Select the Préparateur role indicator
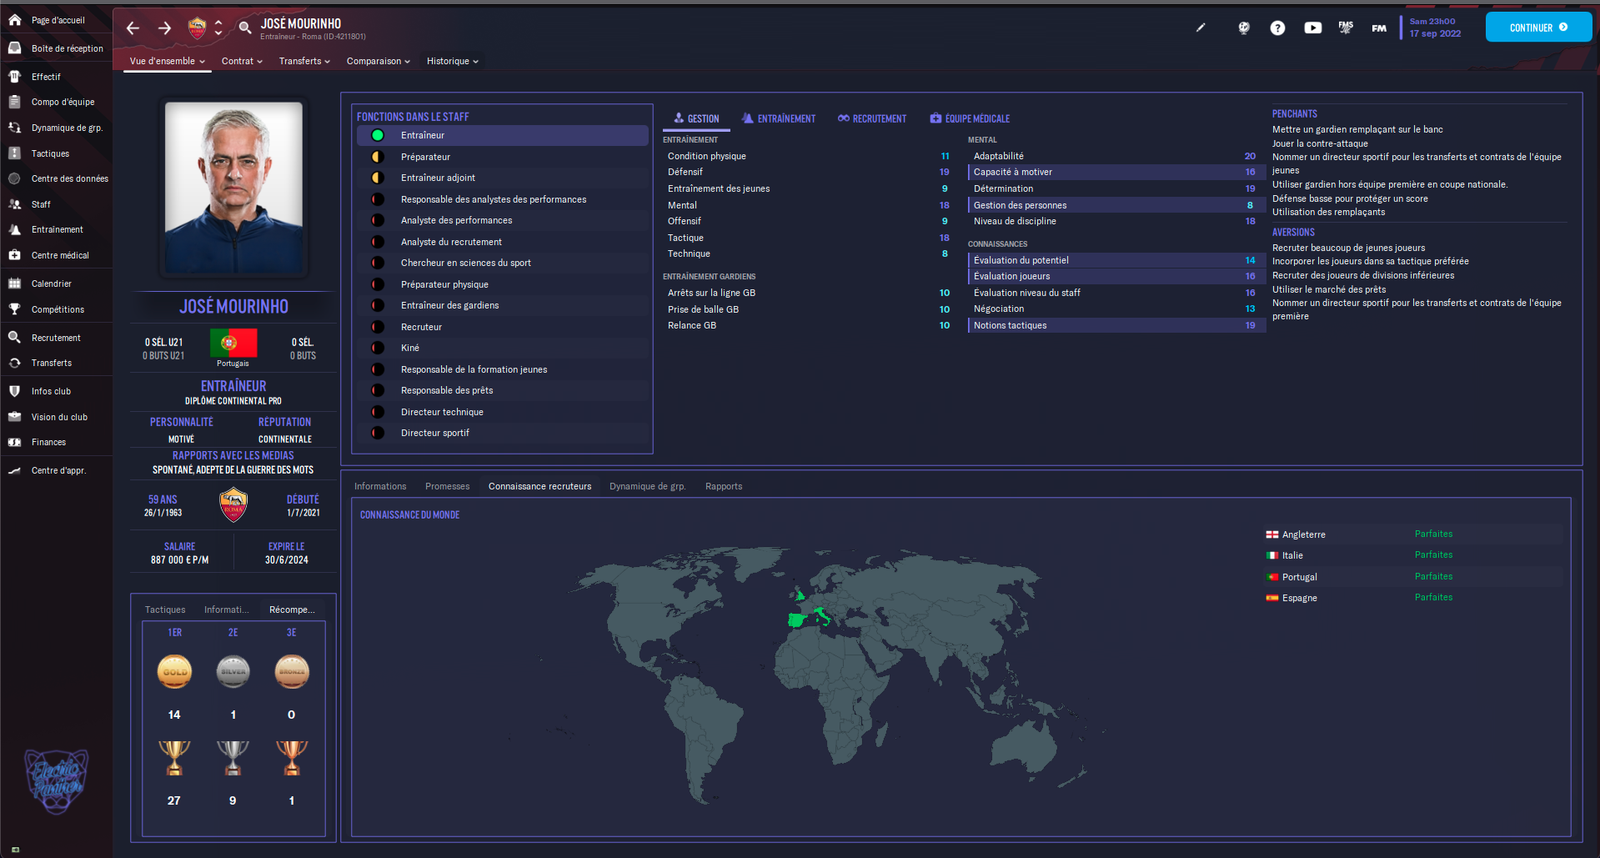This screenshot has width=1600, height=858. tap(378, 157)
